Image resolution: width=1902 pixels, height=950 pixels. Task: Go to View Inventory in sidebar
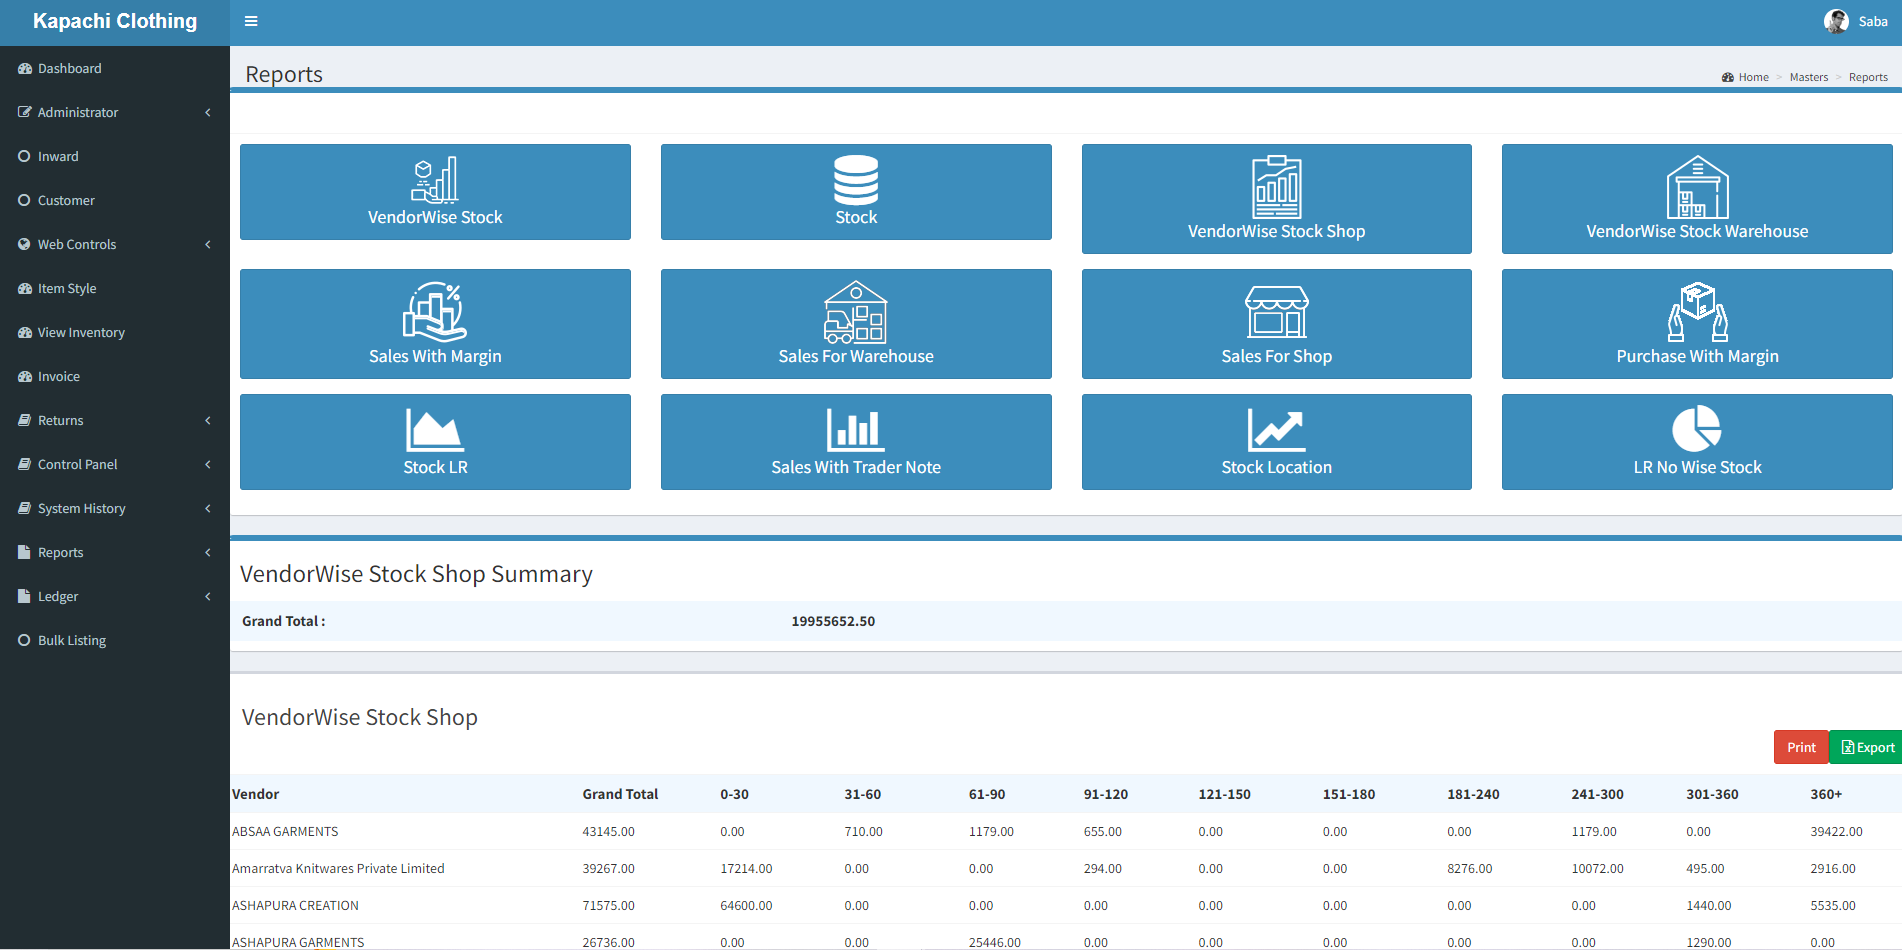point(81,333)
